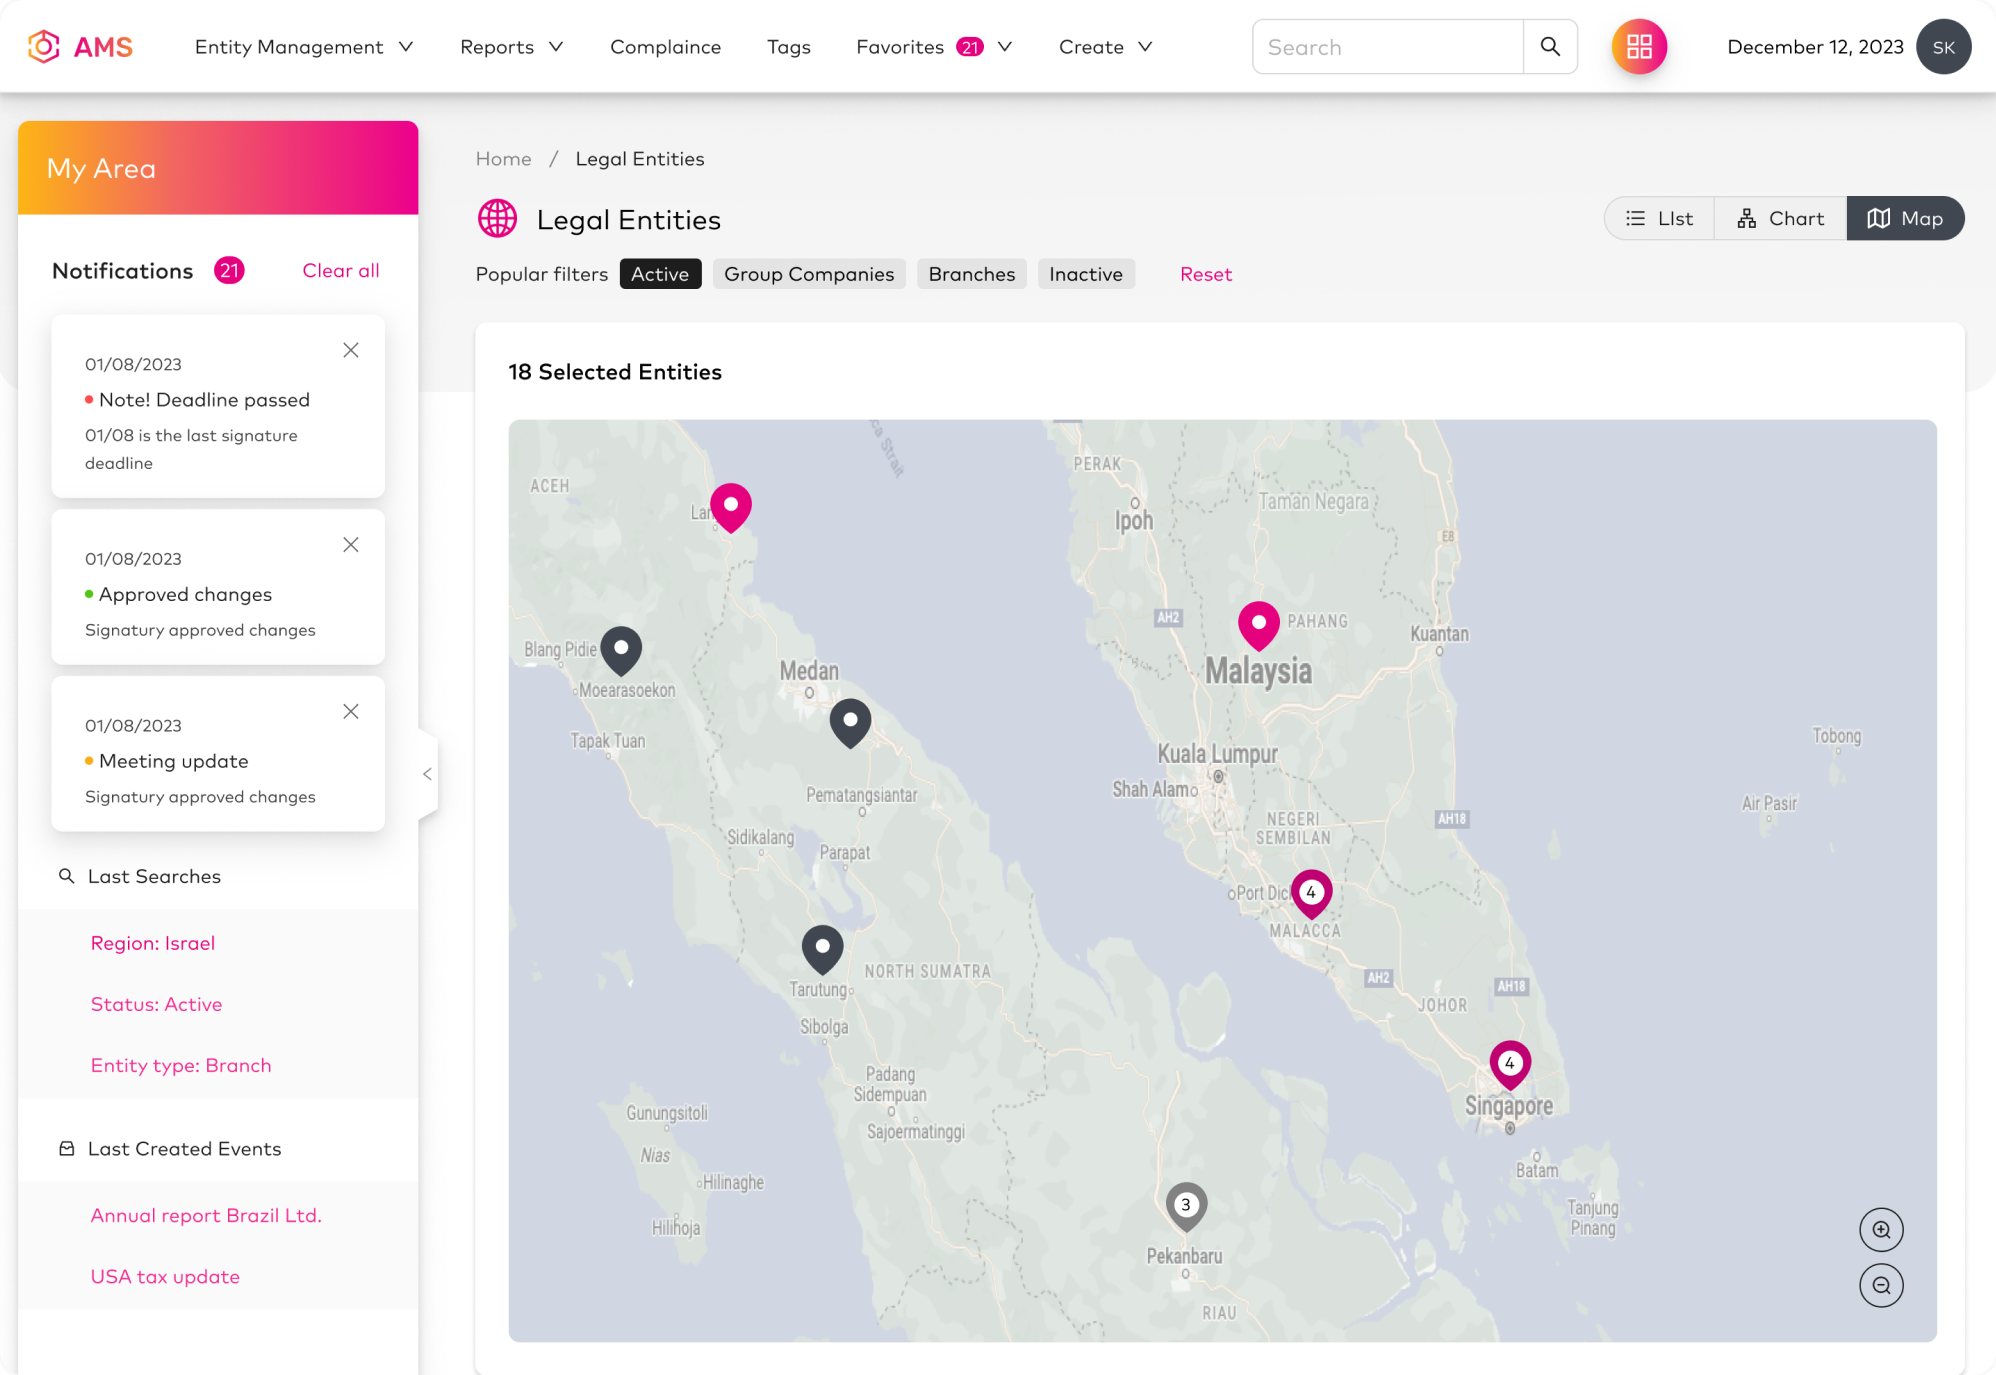The height and width of the screenshot is (1375, 1996).
Task: Collapse the My Area sidebar
Action: coord(427,774)
